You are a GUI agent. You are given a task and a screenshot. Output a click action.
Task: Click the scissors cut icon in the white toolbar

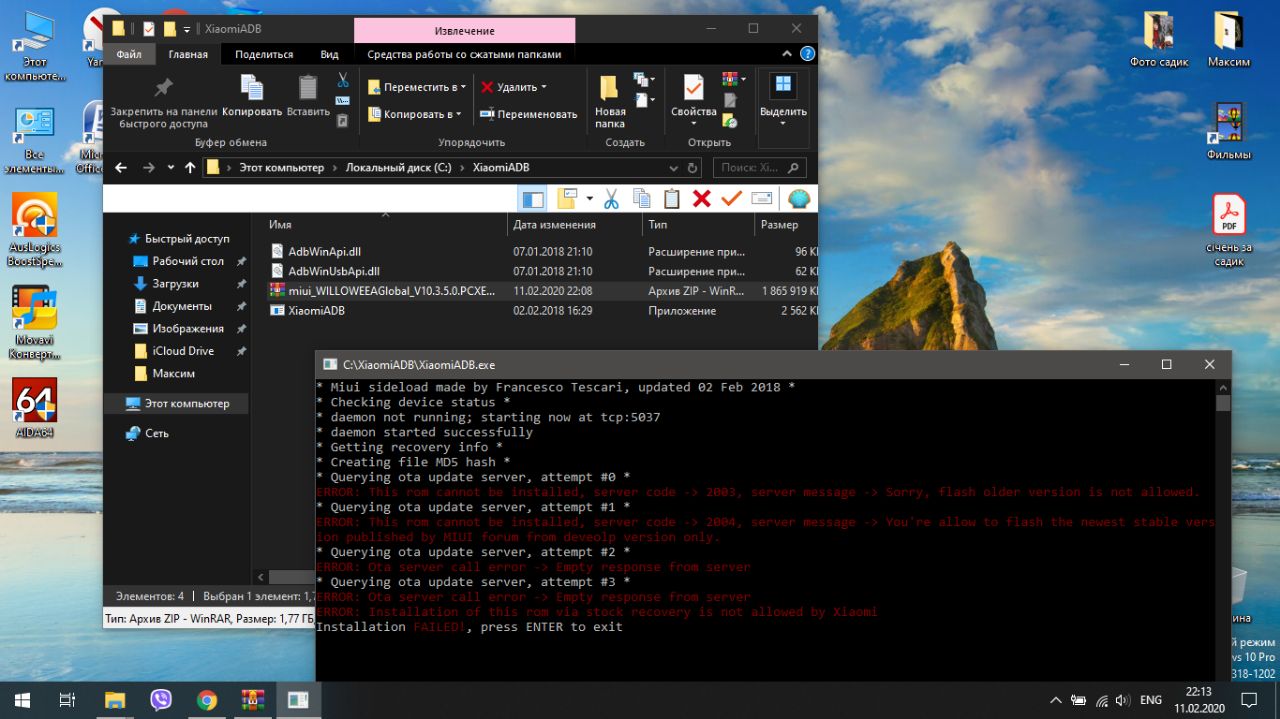tap(611, 199)
